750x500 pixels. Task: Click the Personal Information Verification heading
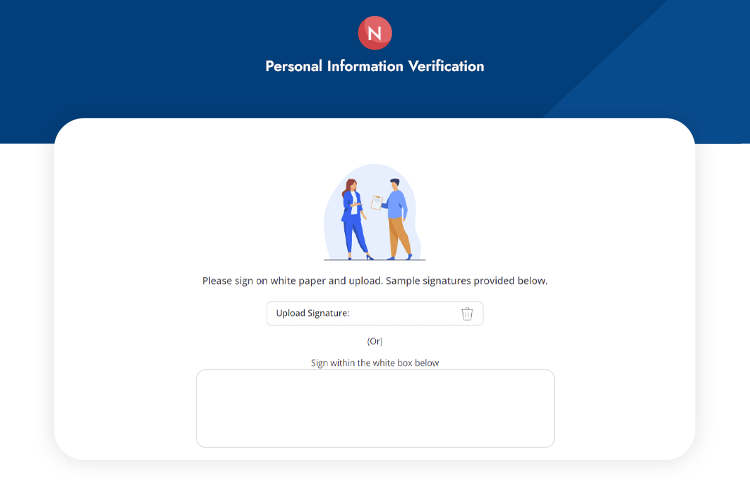(375, 66)
